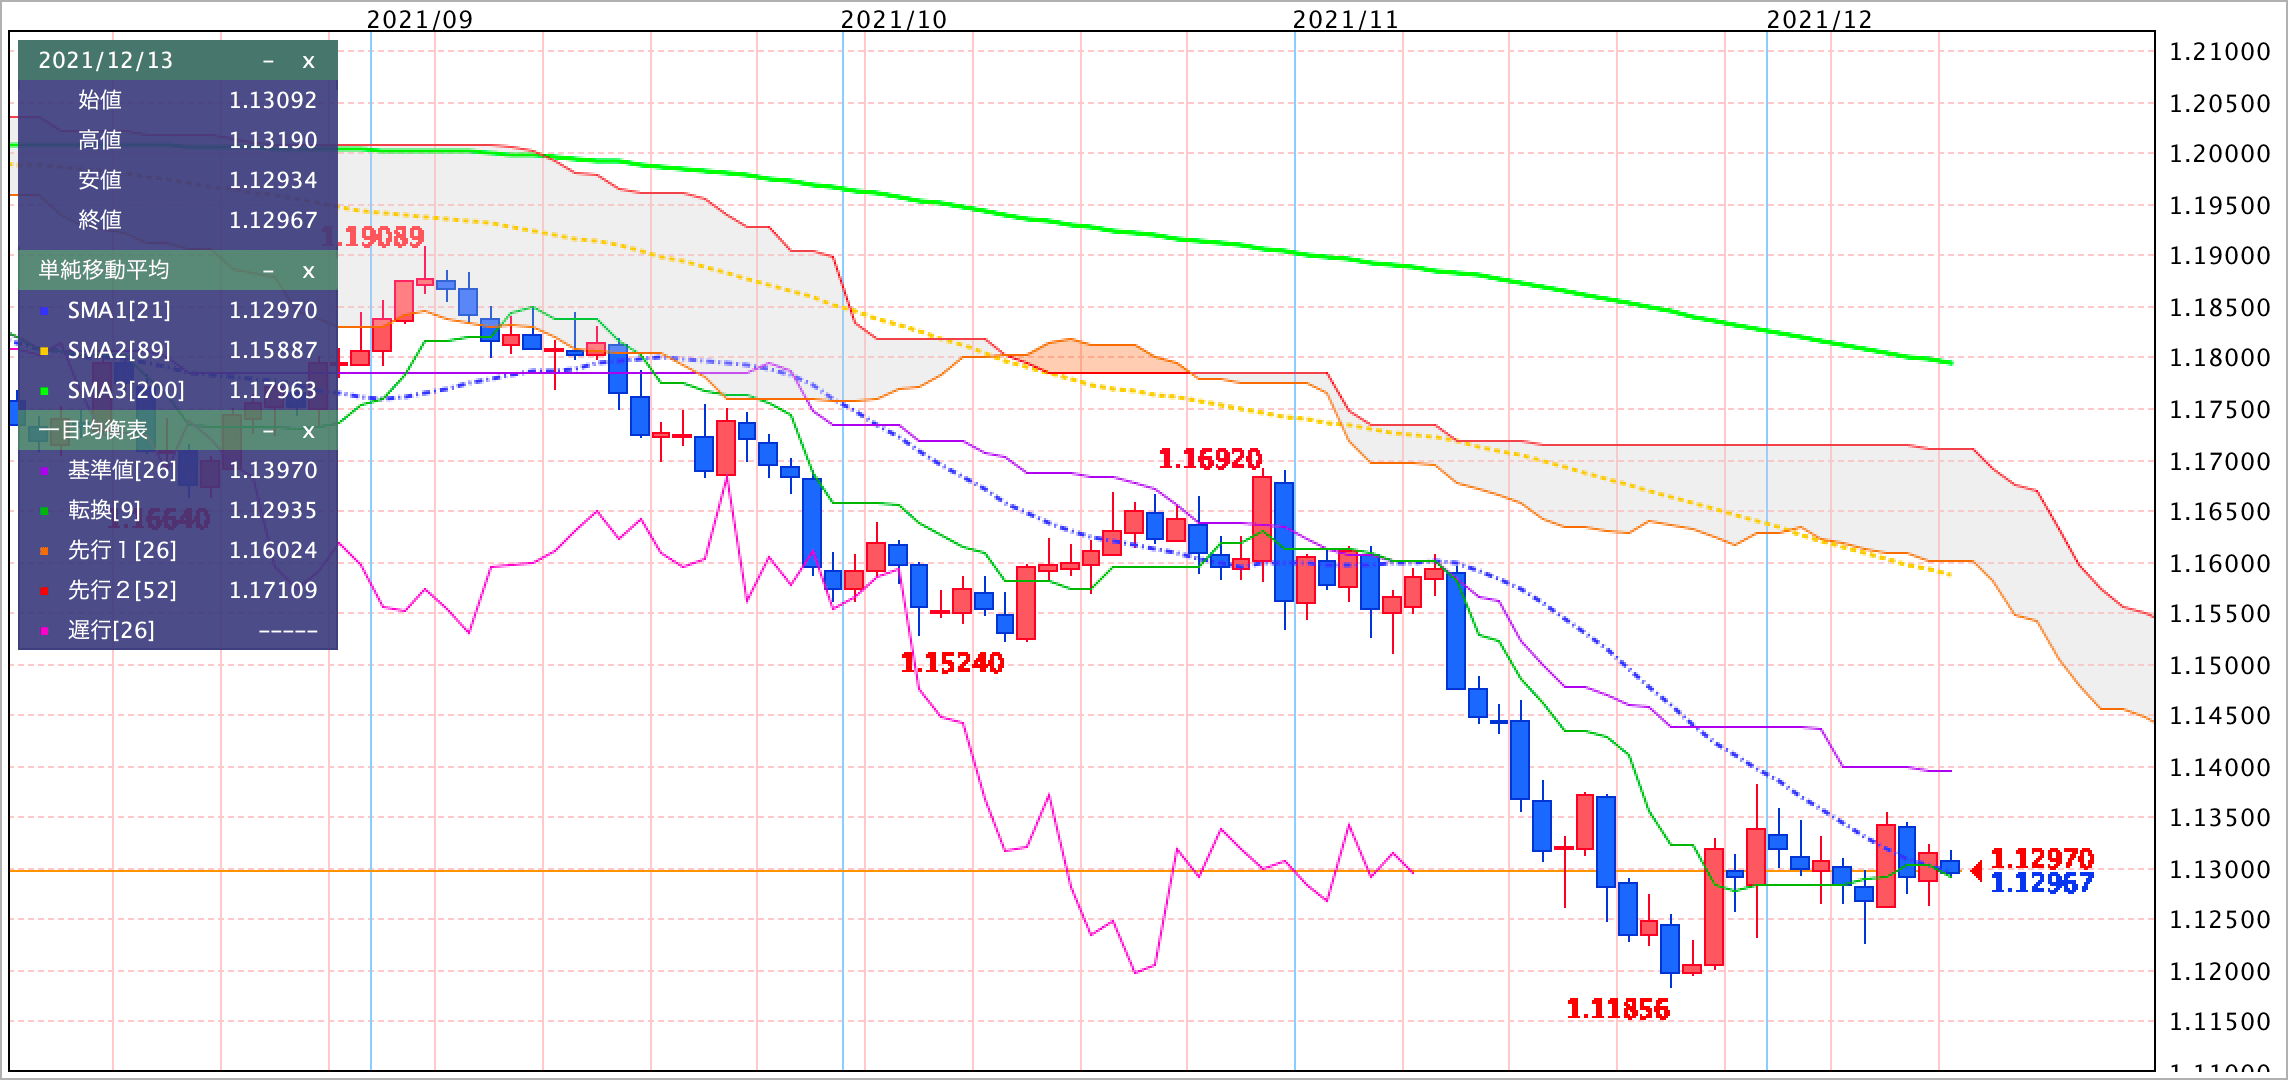Click the 先行1[26] orange color marker
The image size is (2288, 1080).
pos(44,551)
